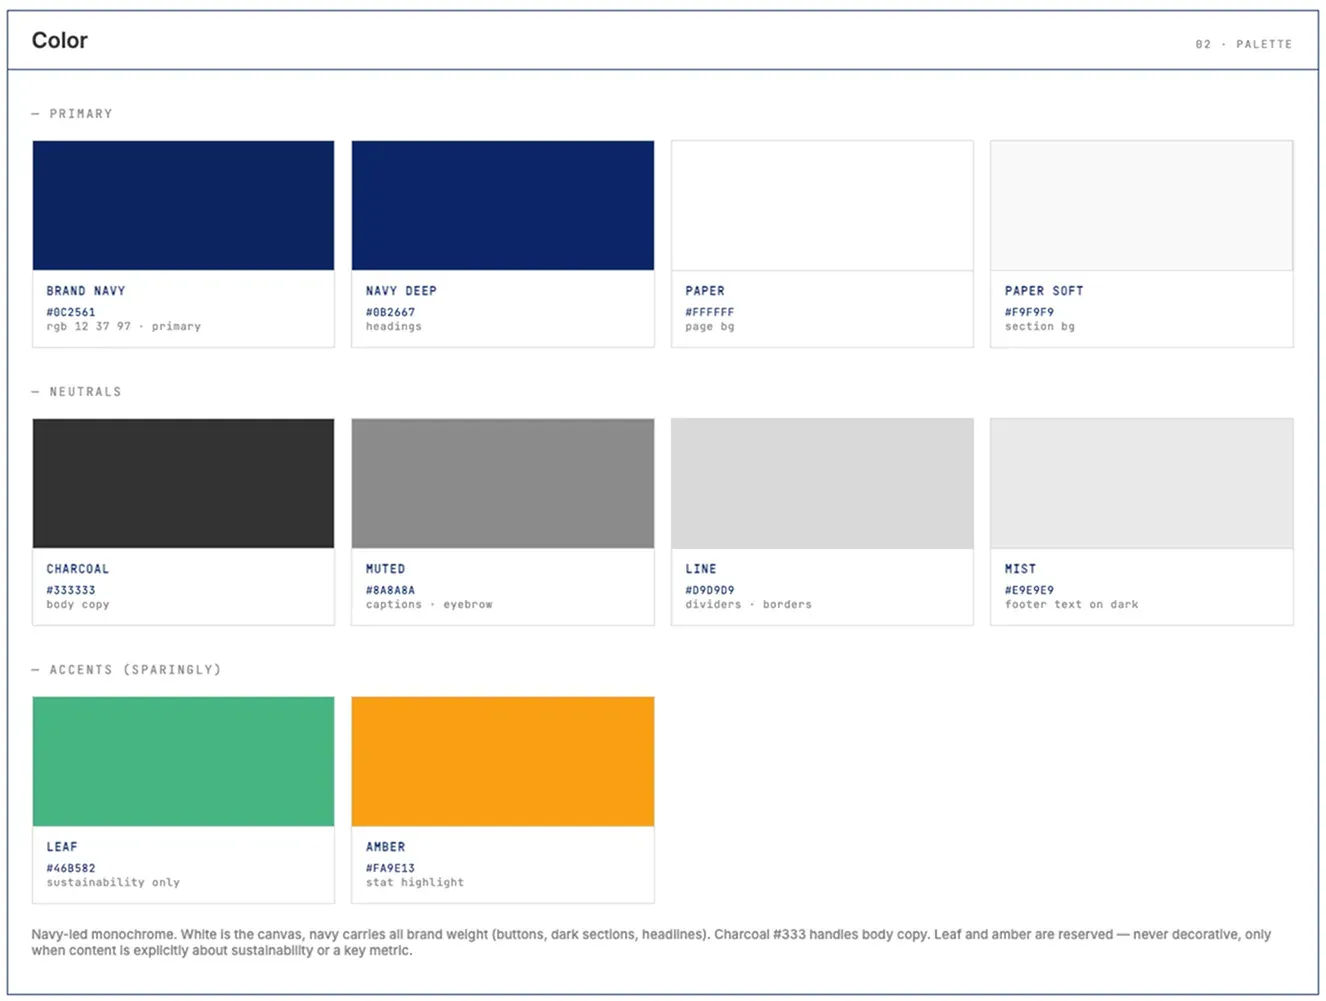Click the 'PRIMARY' section label
Image resolution: width=1326 pixels, height=1001 pixels.
pyautogui.click(x=81, y=114)
